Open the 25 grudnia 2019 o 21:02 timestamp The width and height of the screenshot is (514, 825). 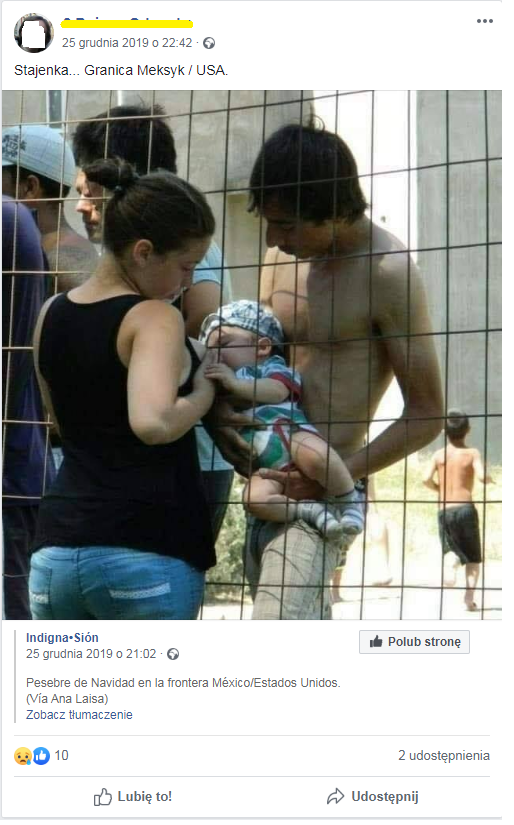[x=91, y=654]
